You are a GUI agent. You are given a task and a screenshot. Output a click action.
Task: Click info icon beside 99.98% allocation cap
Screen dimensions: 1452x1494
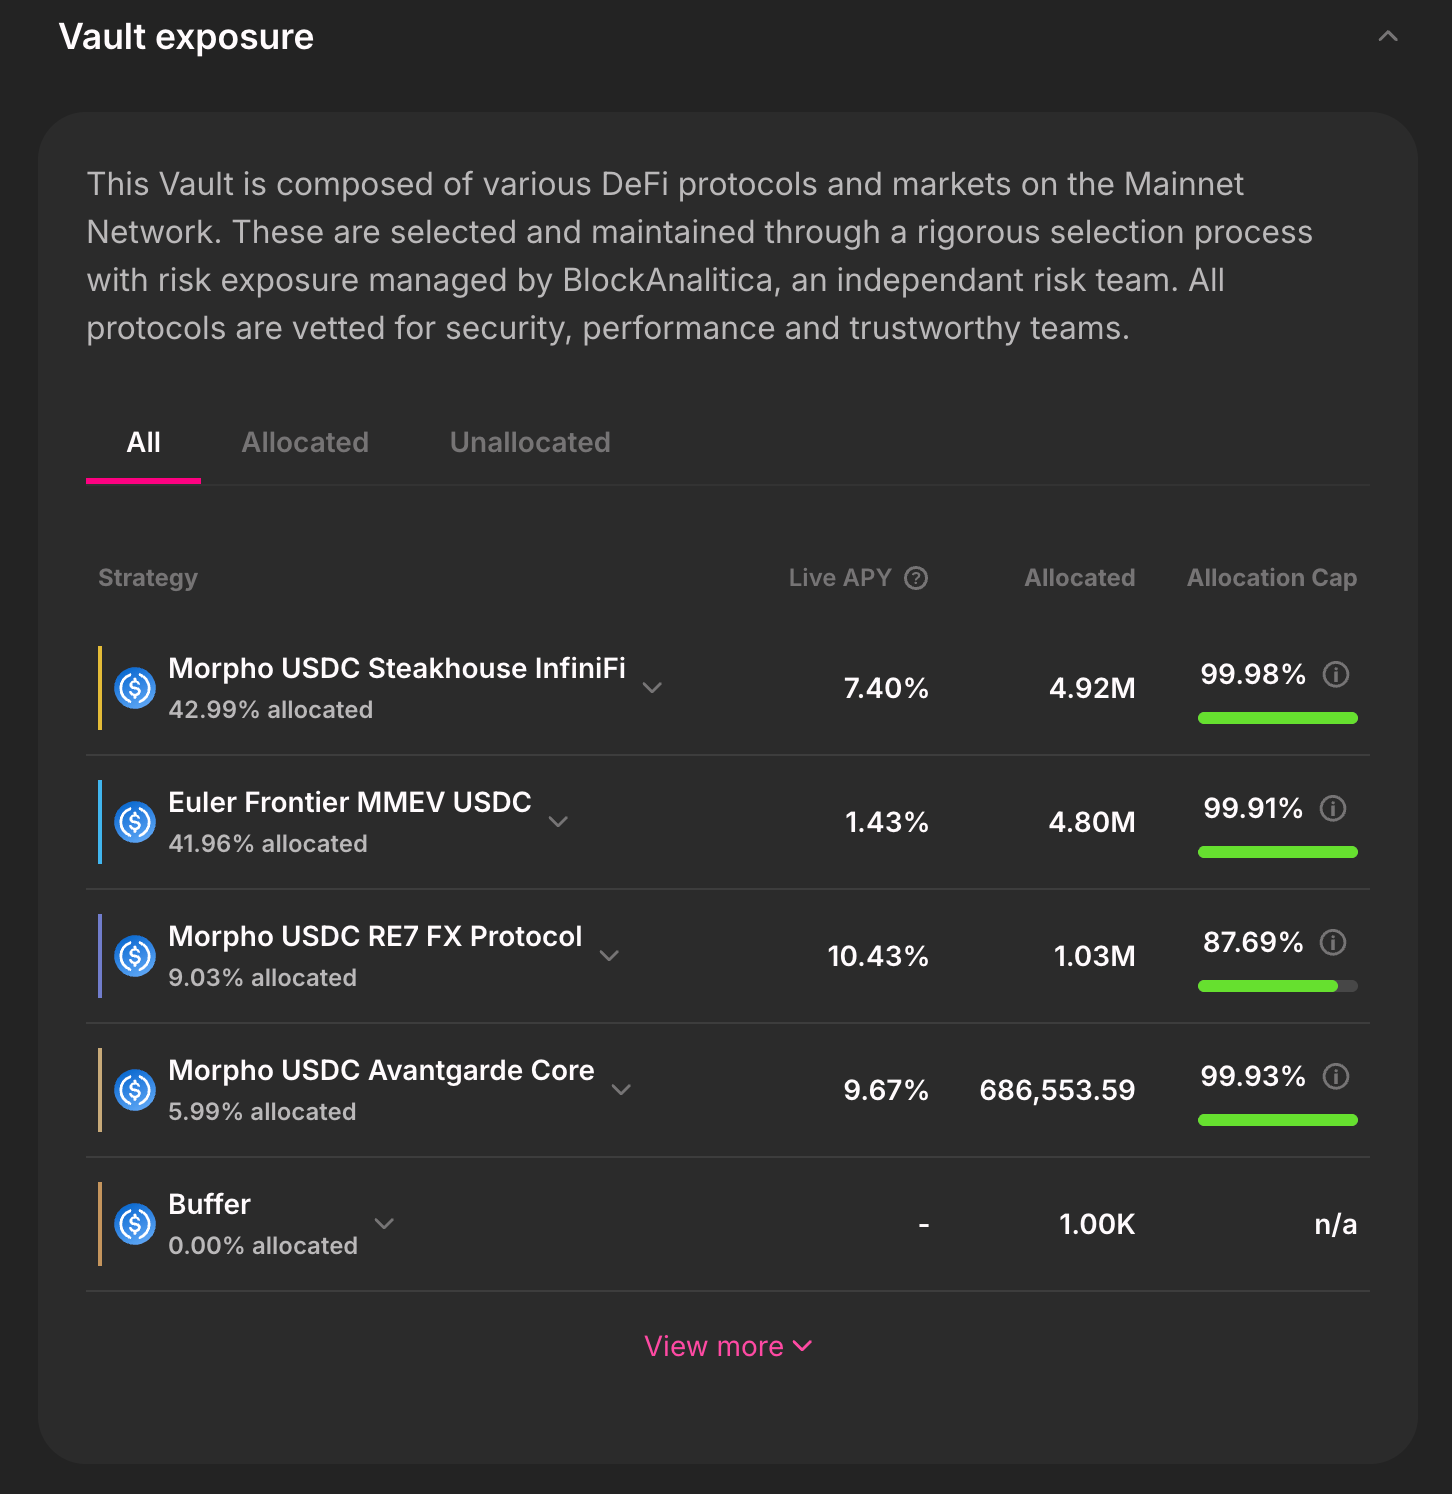[x=1336, y=675]
